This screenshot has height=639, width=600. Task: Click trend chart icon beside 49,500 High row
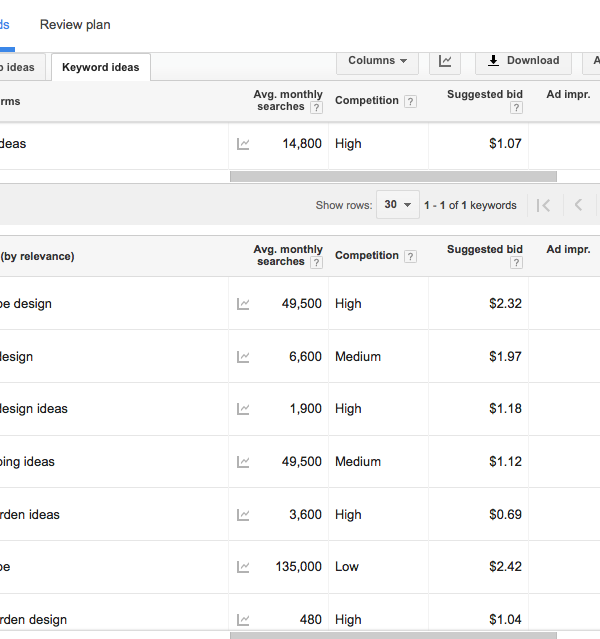[243, 304]
